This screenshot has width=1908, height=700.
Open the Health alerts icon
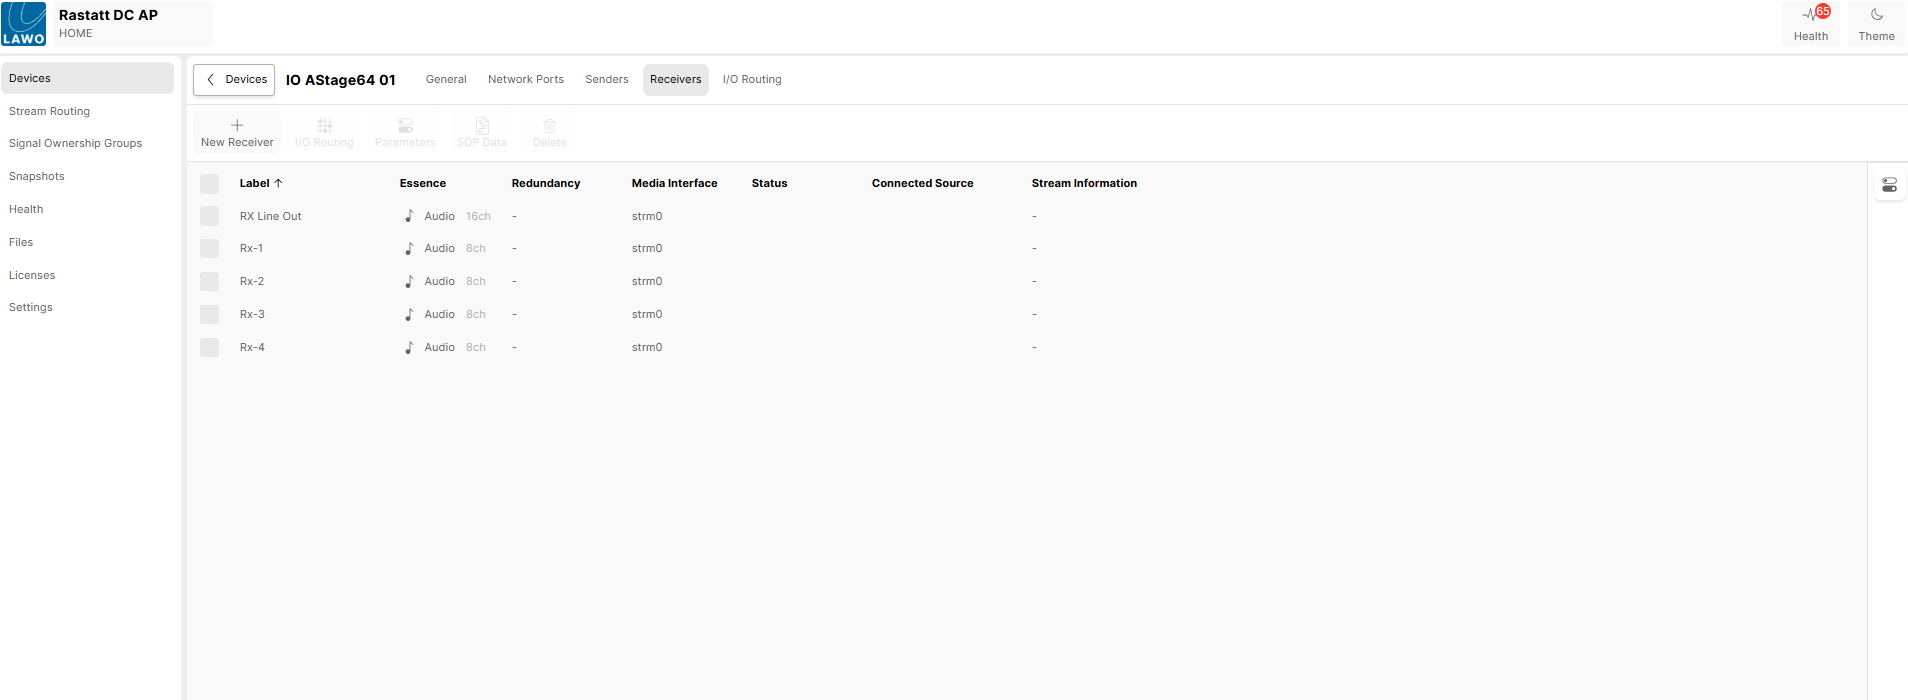pyautogui.click(x=1810, y=16)
